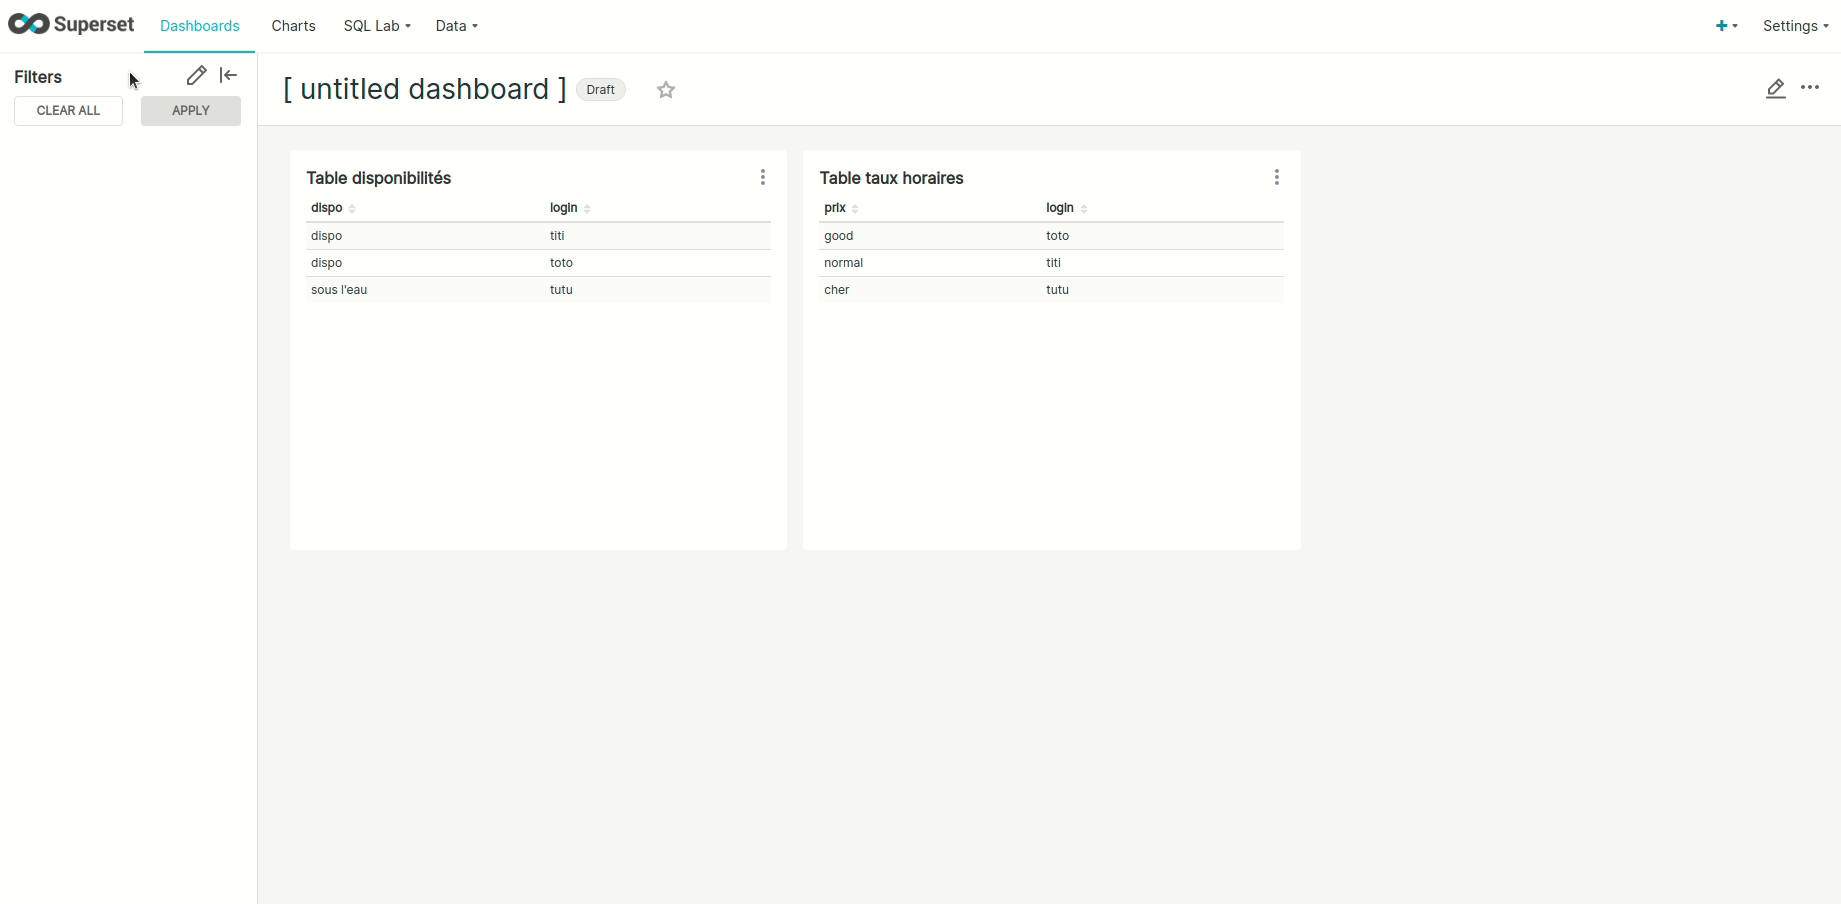Open the plus new-item dropdown
This screenshot has height=904, width=1841.
1727,26
